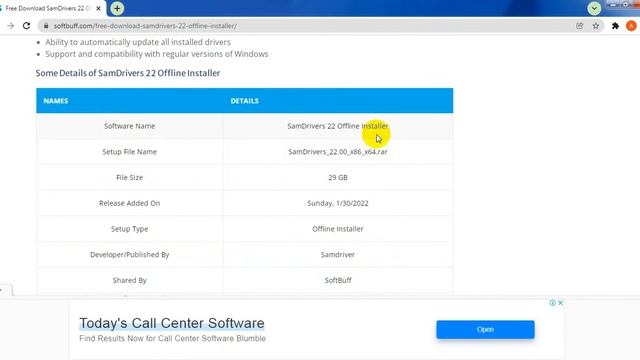Screen dimensions: 640x360
Task: Select the 29 GB value
Action: tap(338, 178)
